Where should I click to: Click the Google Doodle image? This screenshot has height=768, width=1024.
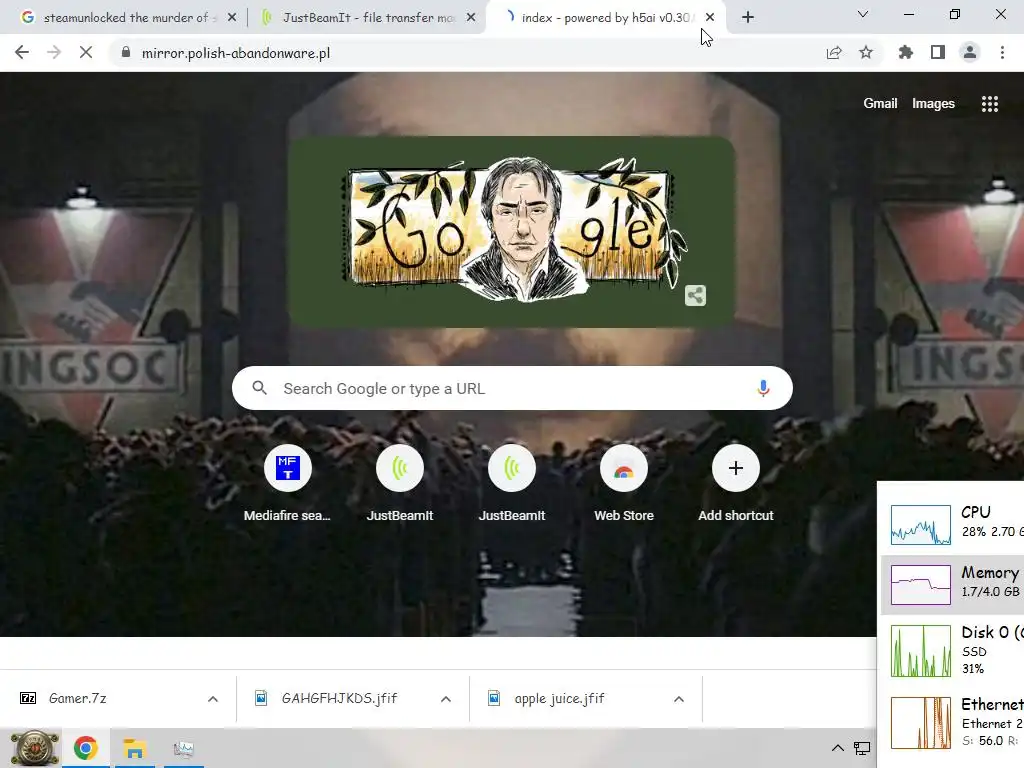(x=511, y=231)
